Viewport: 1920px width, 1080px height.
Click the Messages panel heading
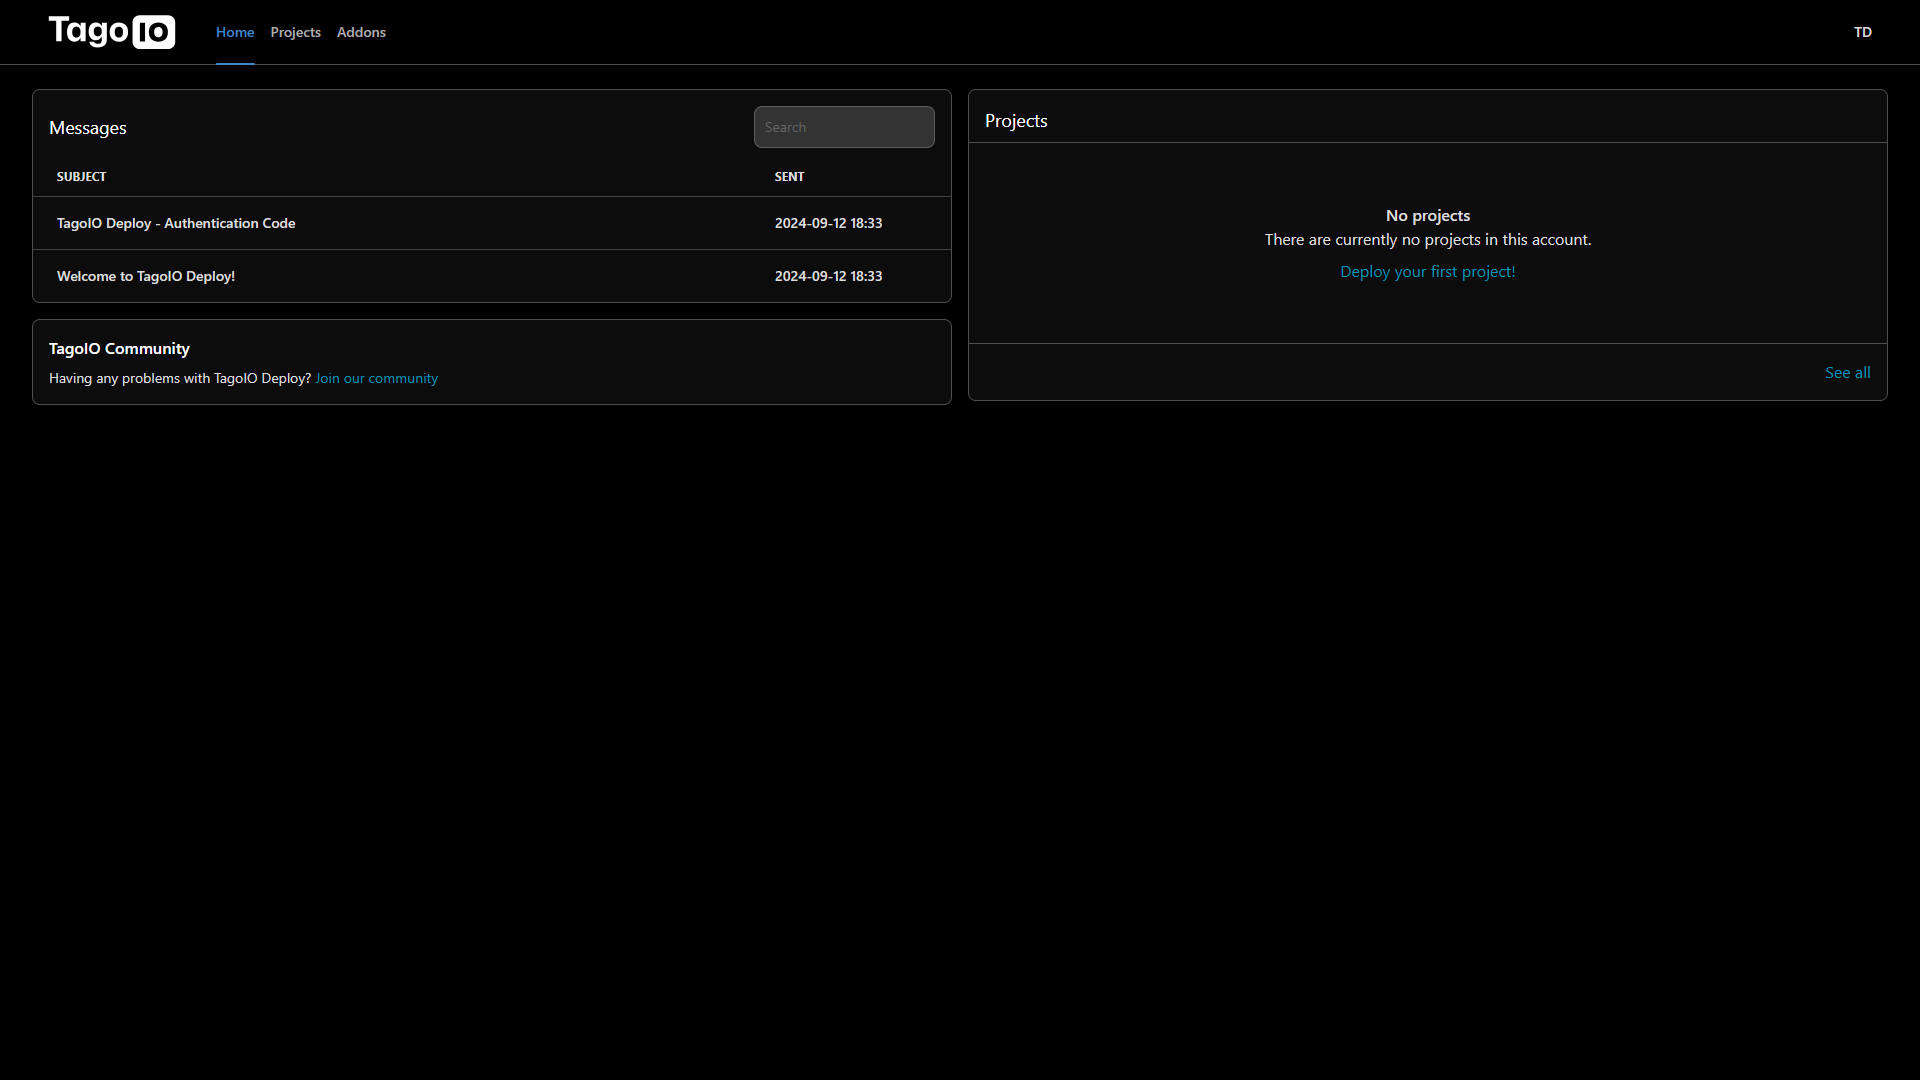click(x=88, y=128)
